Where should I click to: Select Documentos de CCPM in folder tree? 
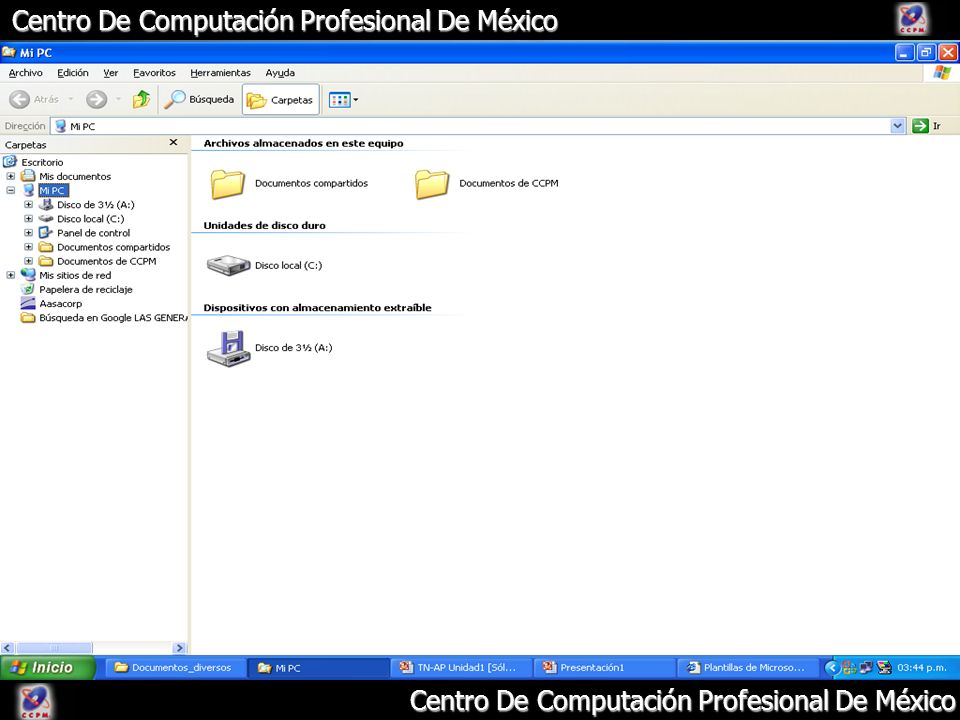coord(107,261)
